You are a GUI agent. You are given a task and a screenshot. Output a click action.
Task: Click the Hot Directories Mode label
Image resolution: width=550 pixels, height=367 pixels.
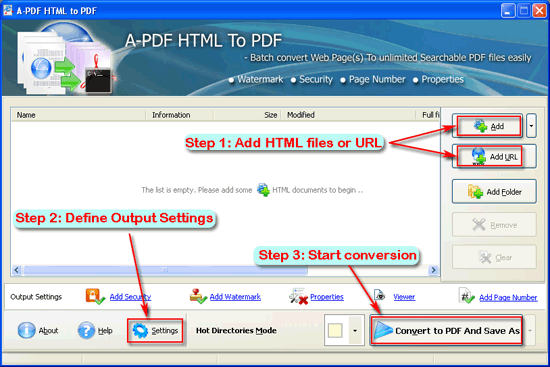tap(236, 331)
